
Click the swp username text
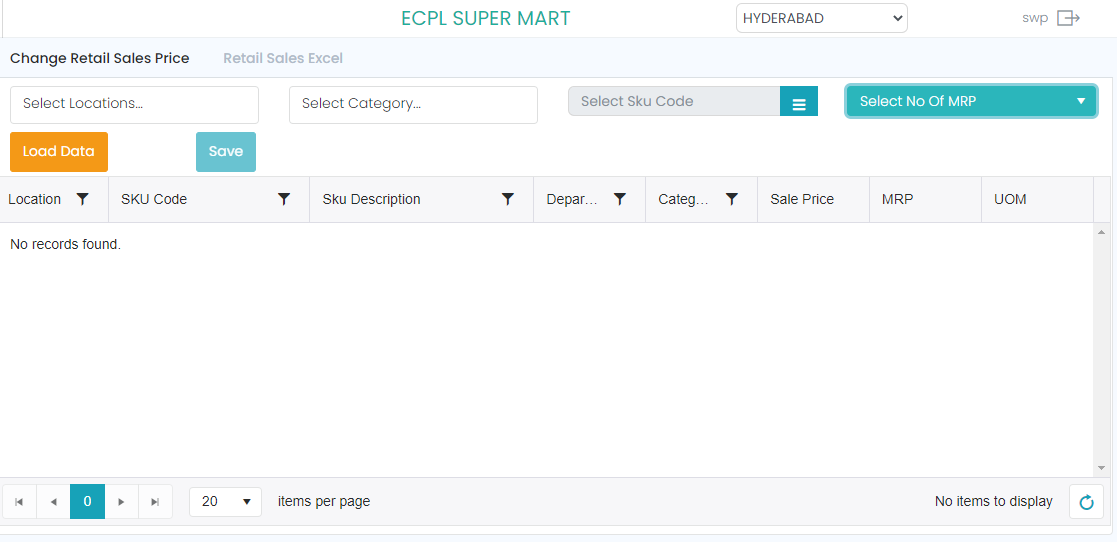1035,19
